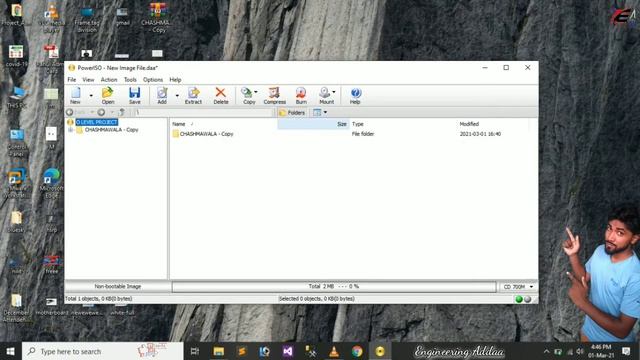The height and width of the screenshot is (360, 640).
Task: Open the Help menu in menu bar
Action: 175,80
